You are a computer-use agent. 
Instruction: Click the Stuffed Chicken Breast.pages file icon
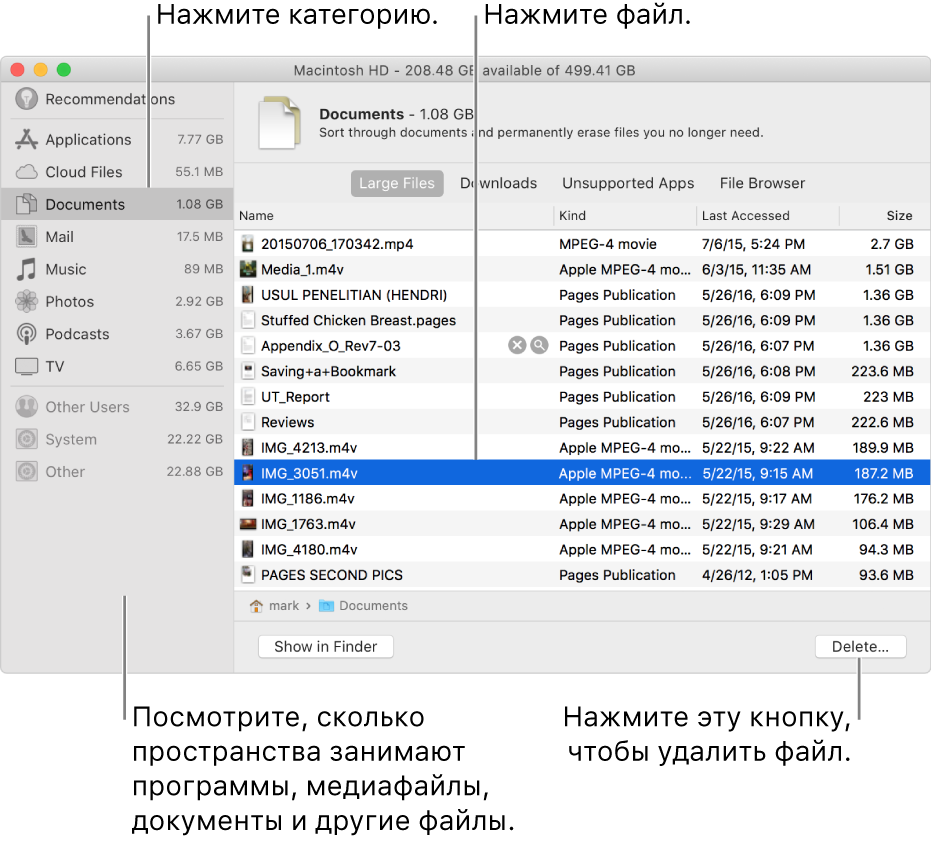(248, 320)
